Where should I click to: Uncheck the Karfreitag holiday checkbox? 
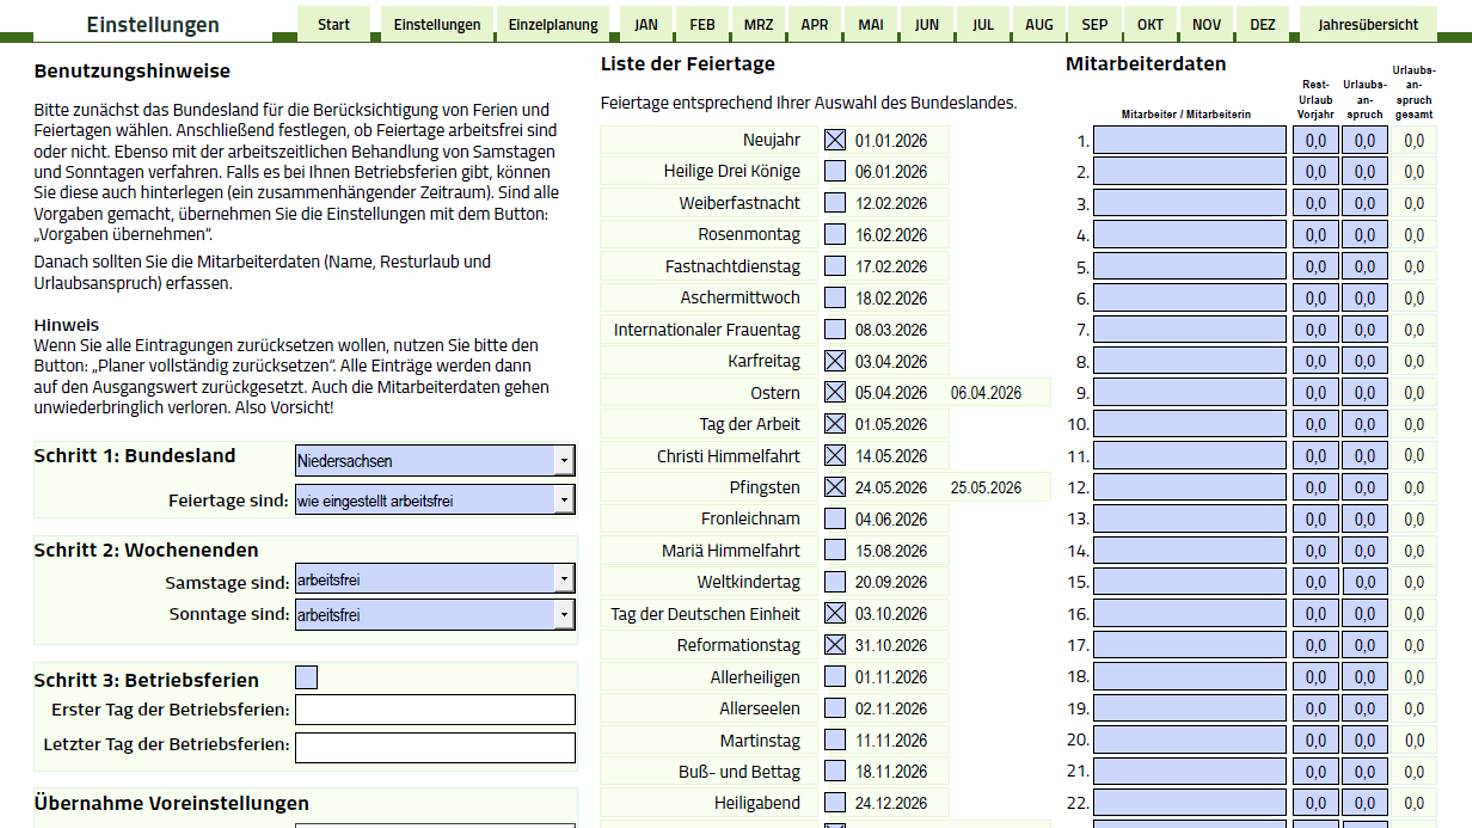tap(835, 361)
